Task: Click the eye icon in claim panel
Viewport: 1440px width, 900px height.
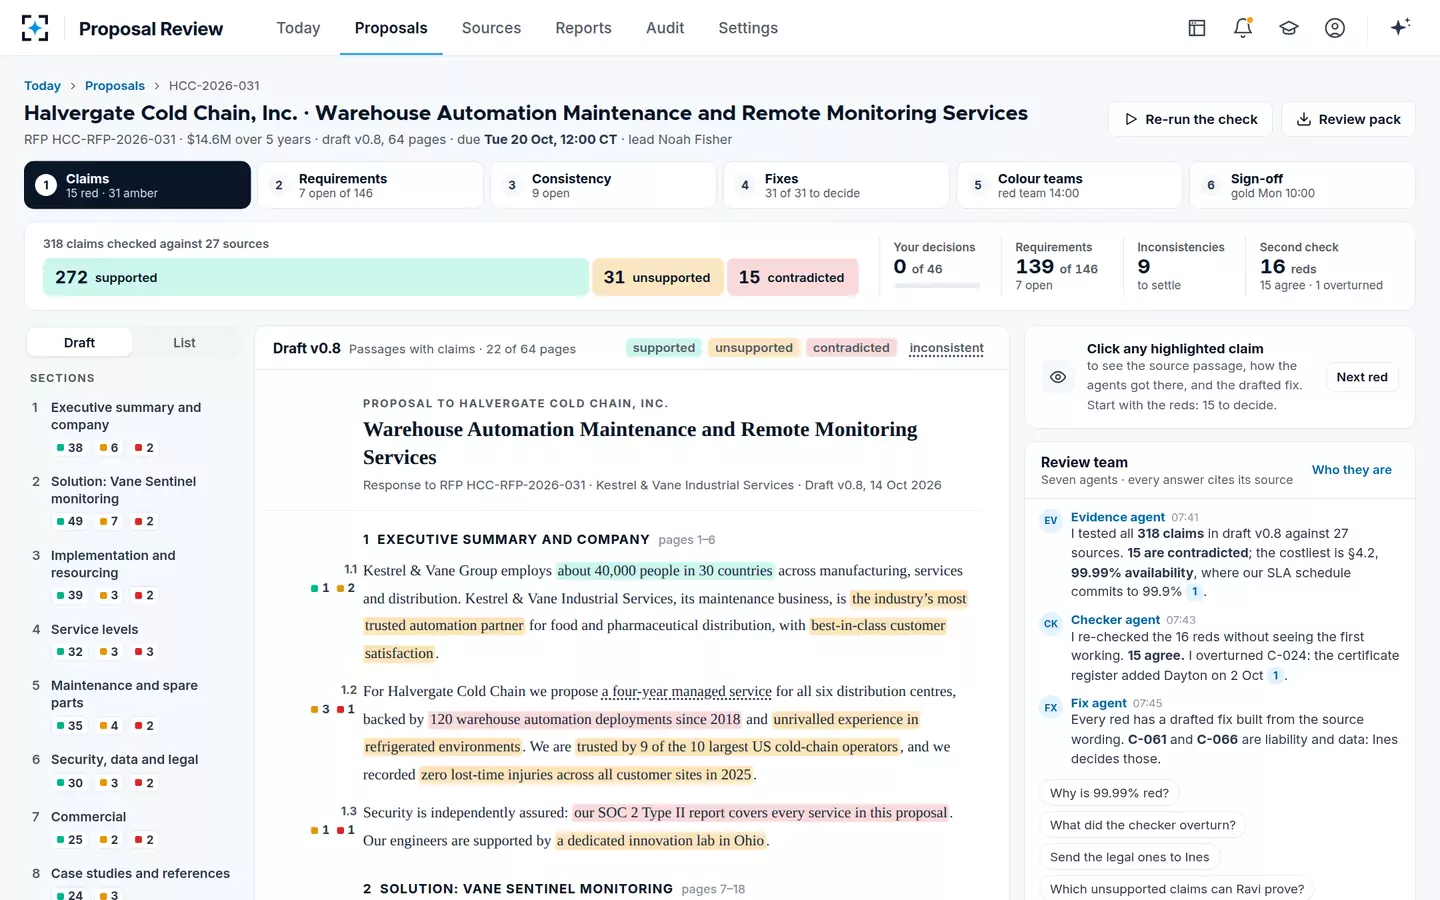Action: click(1058, 377)
